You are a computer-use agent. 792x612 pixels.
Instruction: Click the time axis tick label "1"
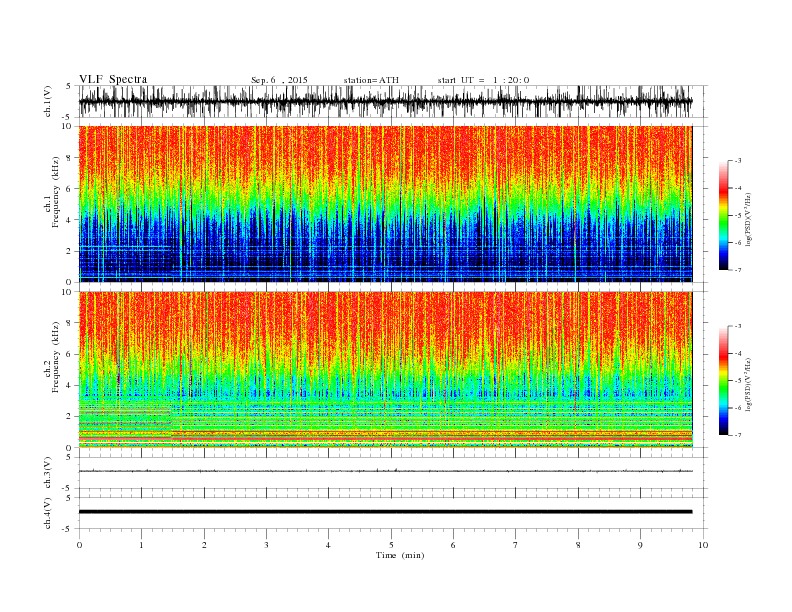141,545
